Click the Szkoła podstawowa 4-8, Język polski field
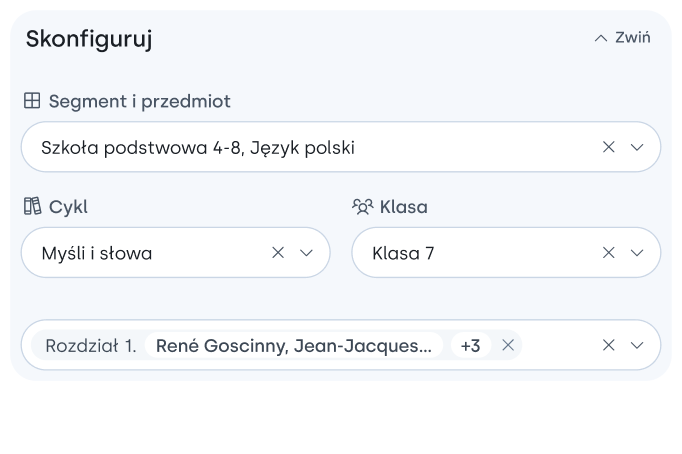Image resolution: width=682 pixels, height=454 pixels. (198, 148)
